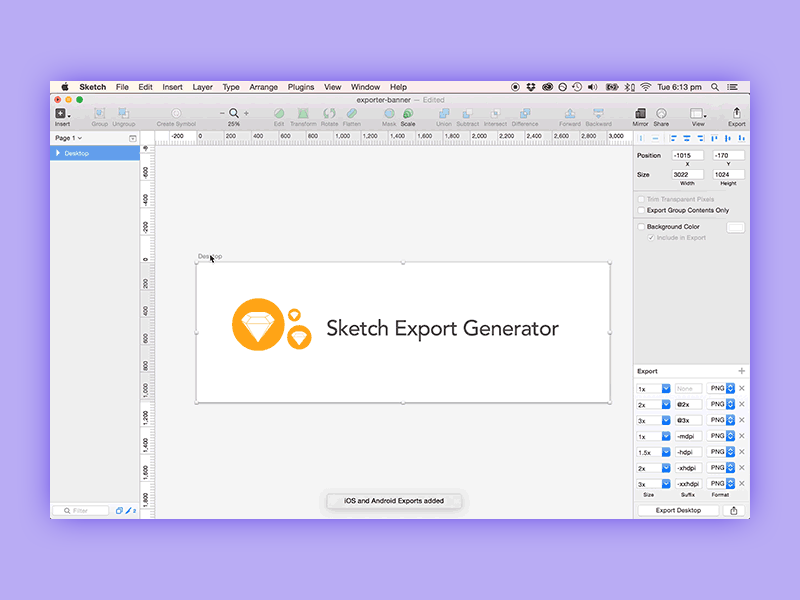800x600 pixels.
Task: Remove the -xxhdpi export row
Action: pos(742,483)
